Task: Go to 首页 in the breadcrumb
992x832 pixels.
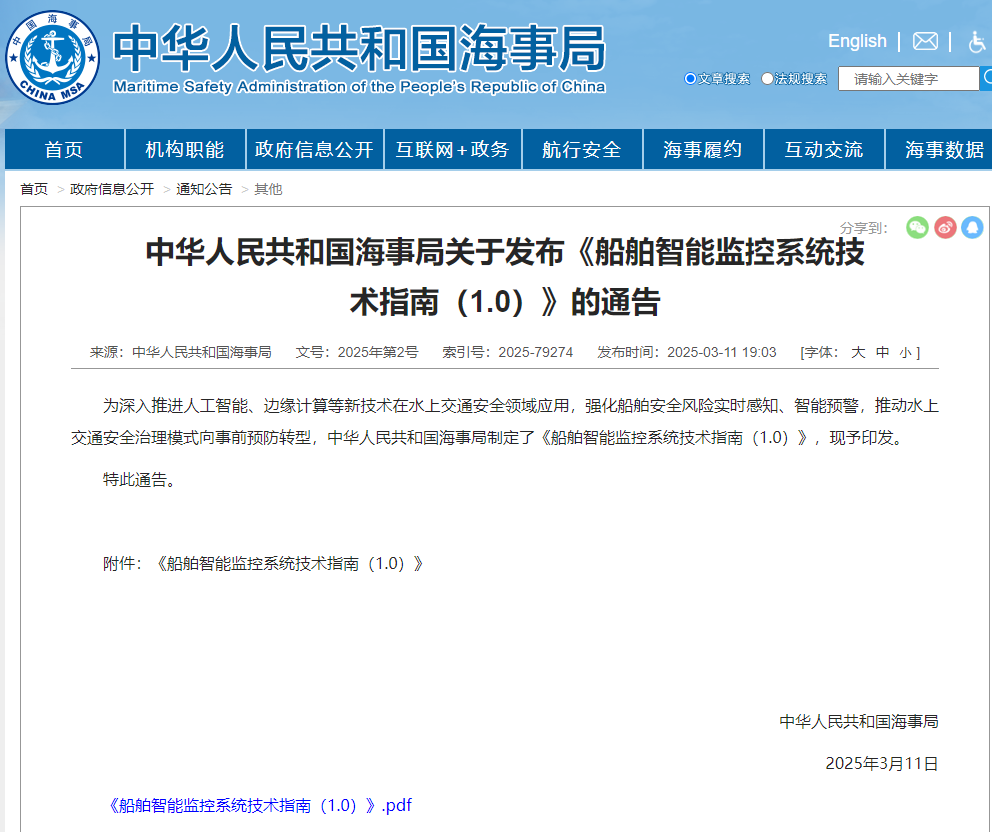Action: click(x=34, y=189)
